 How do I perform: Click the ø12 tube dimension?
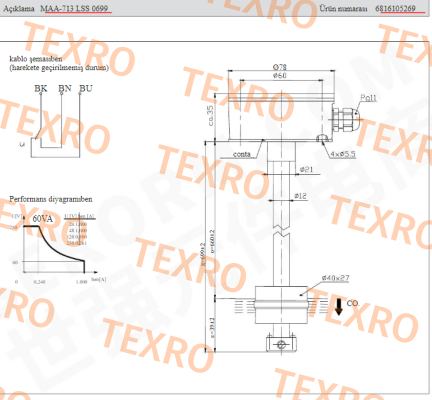click(x=300, y=196)
